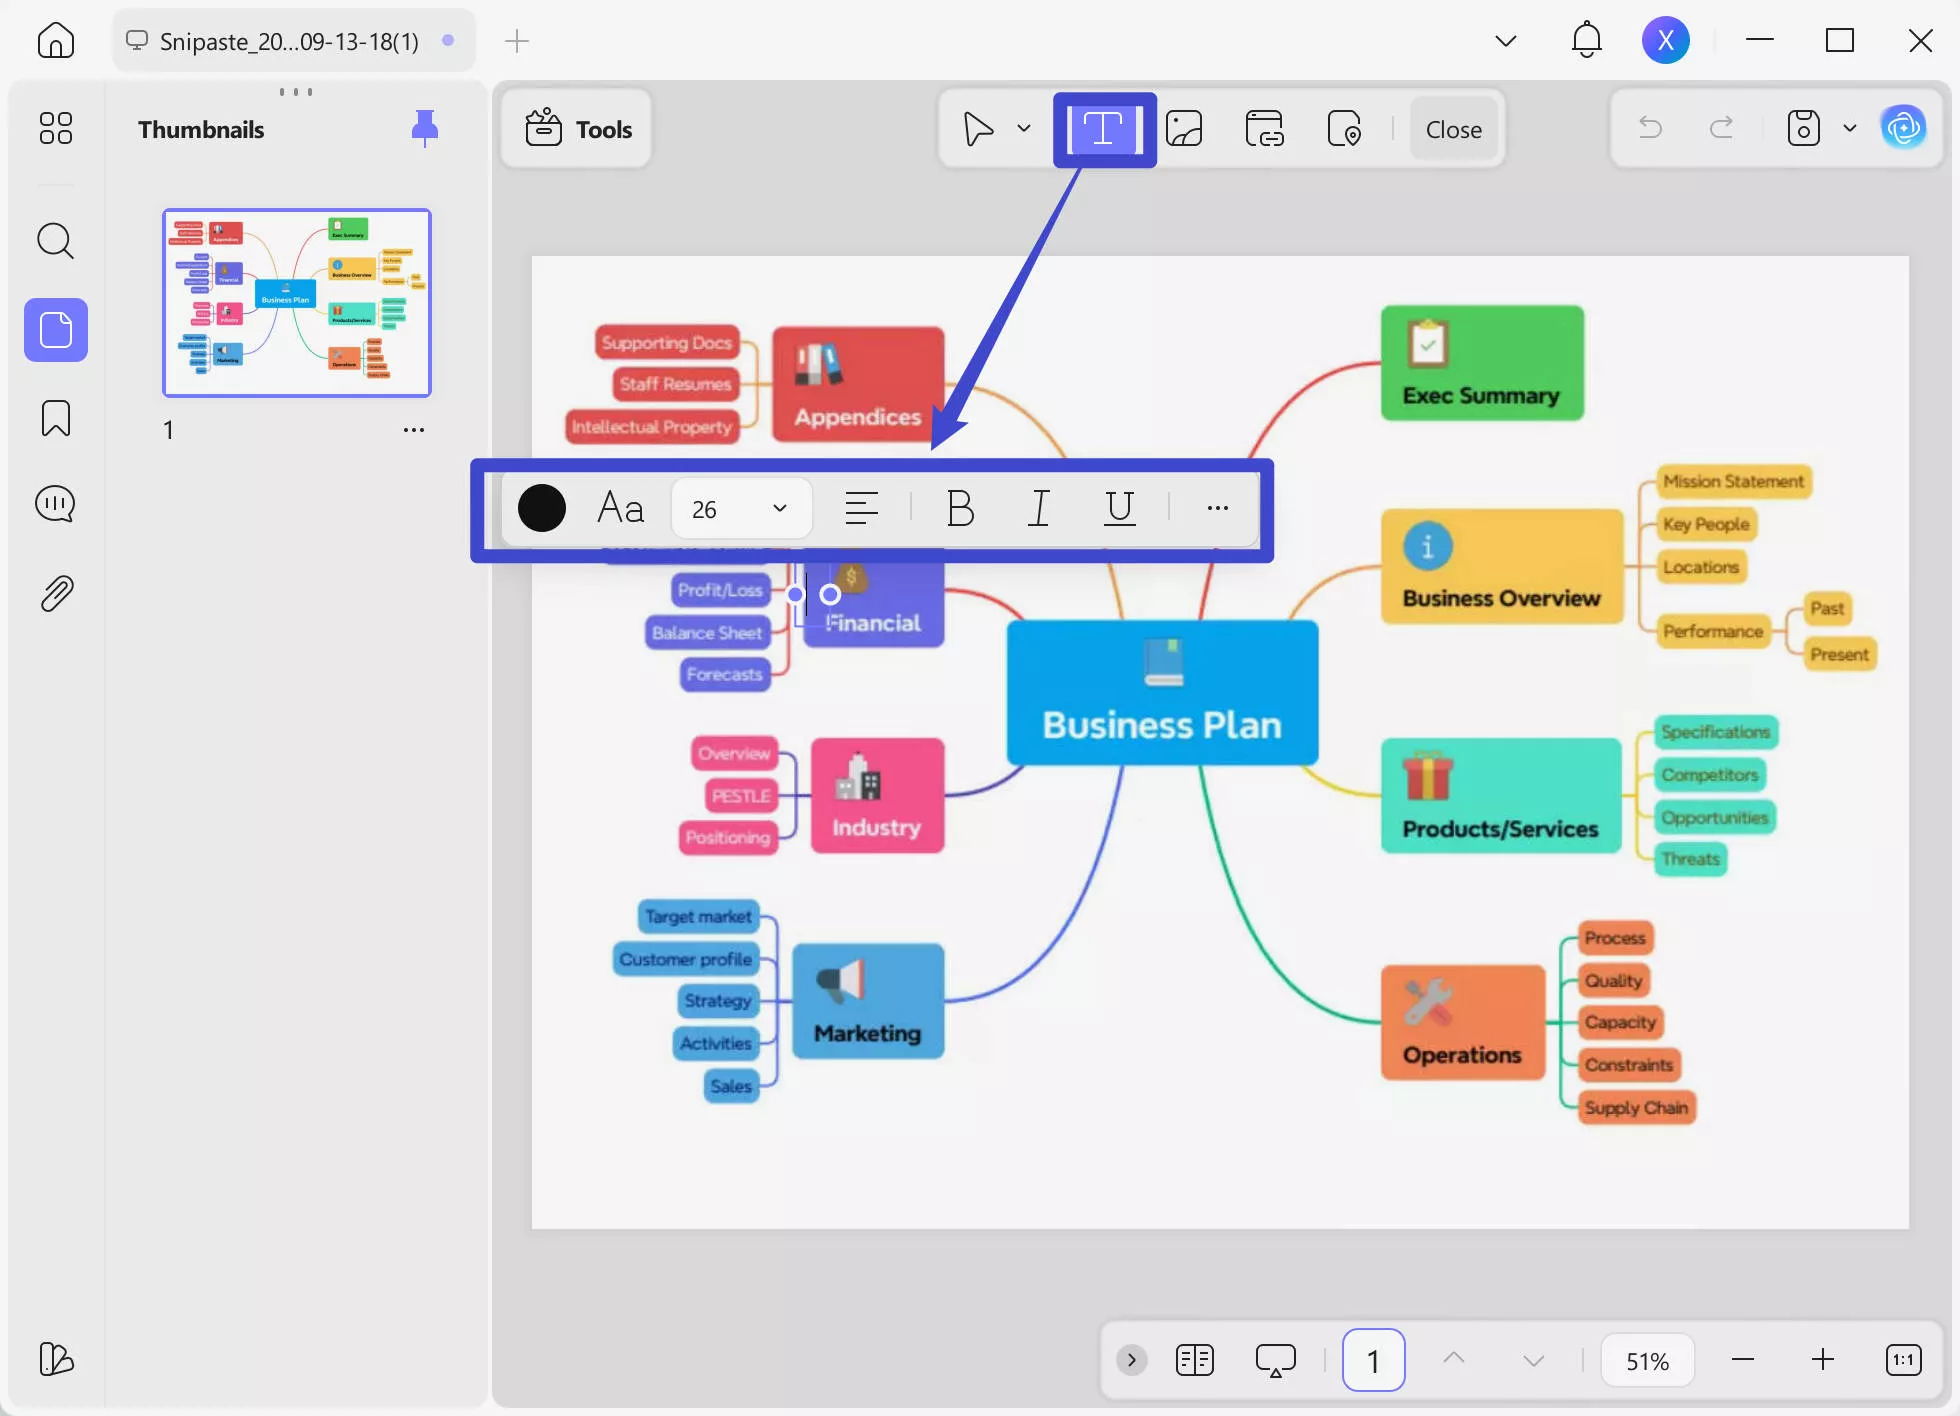Image resolution: width=1960 pixels, height=1416 pixels.
Task: Open the Bookmarks panel
Action: click(55, 418)
